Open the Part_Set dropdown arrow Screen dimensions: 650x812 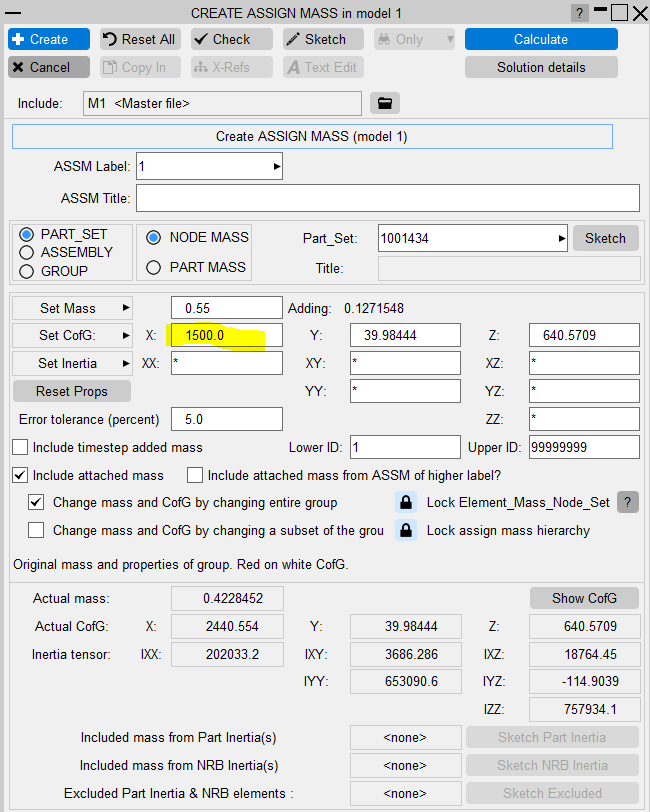(561, 238)
